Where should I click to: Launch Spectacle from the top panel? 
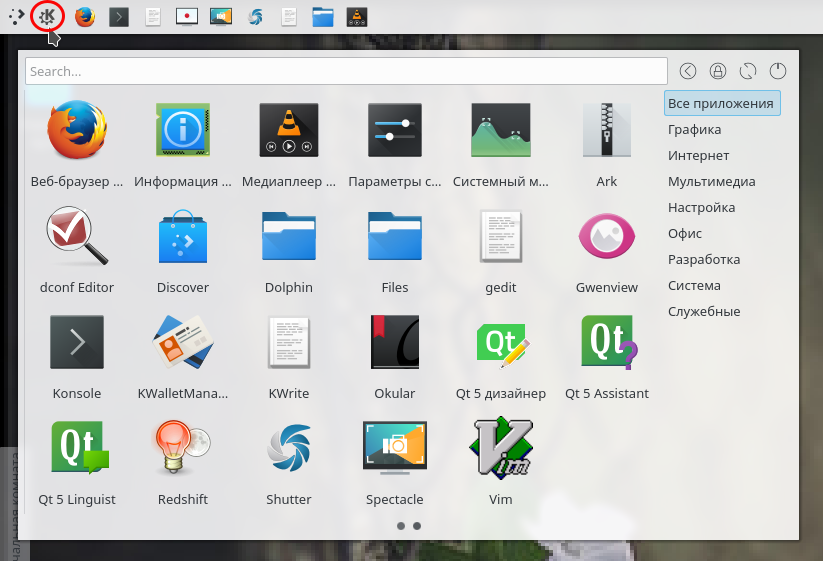coord(221,17)
